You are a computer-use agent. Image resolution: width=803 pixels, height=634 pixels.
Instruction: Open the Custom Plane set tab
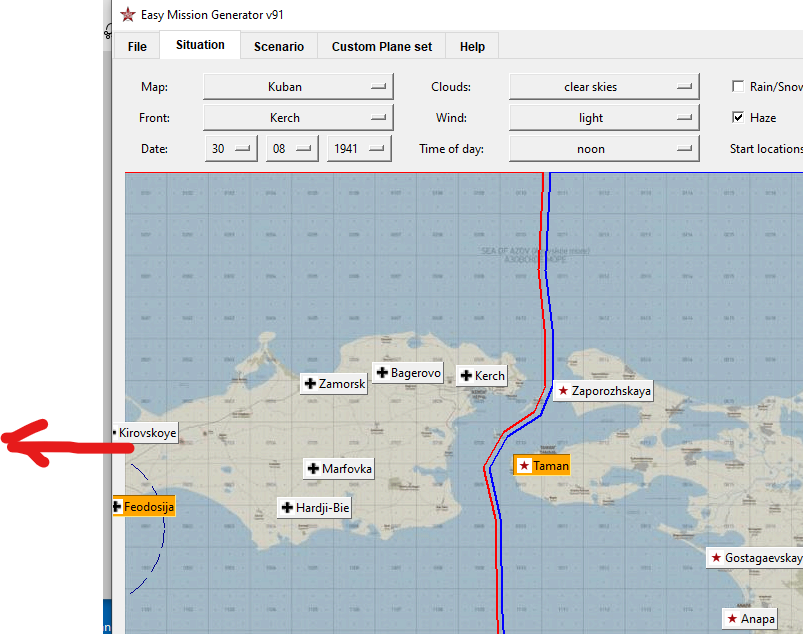382,46
